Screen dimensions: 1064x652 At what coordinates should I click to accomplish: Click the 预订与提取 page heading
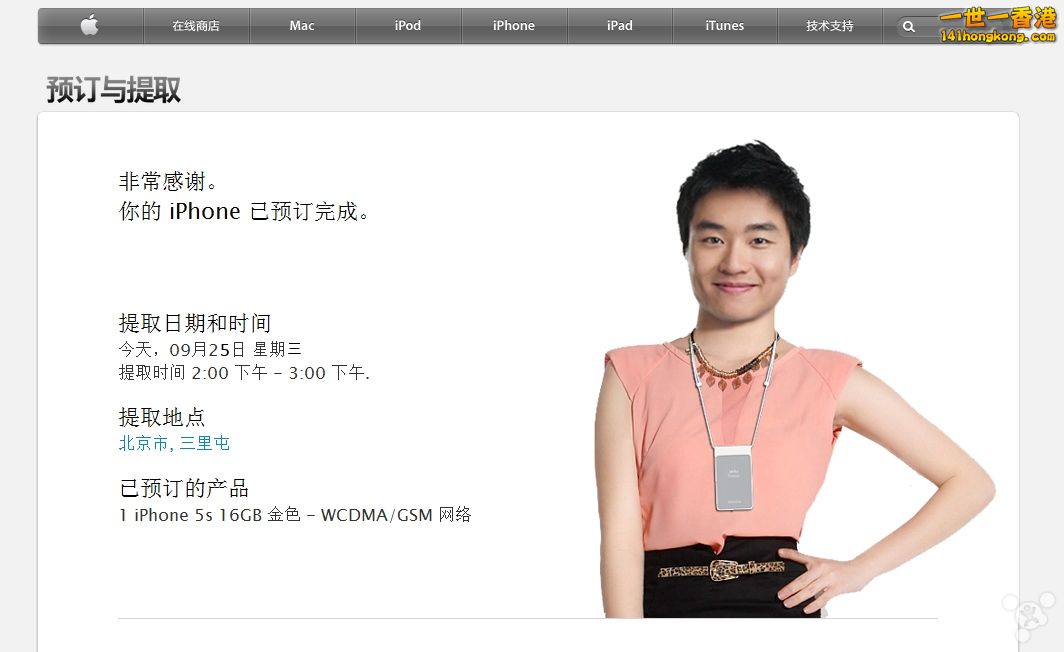pos(113,90)
